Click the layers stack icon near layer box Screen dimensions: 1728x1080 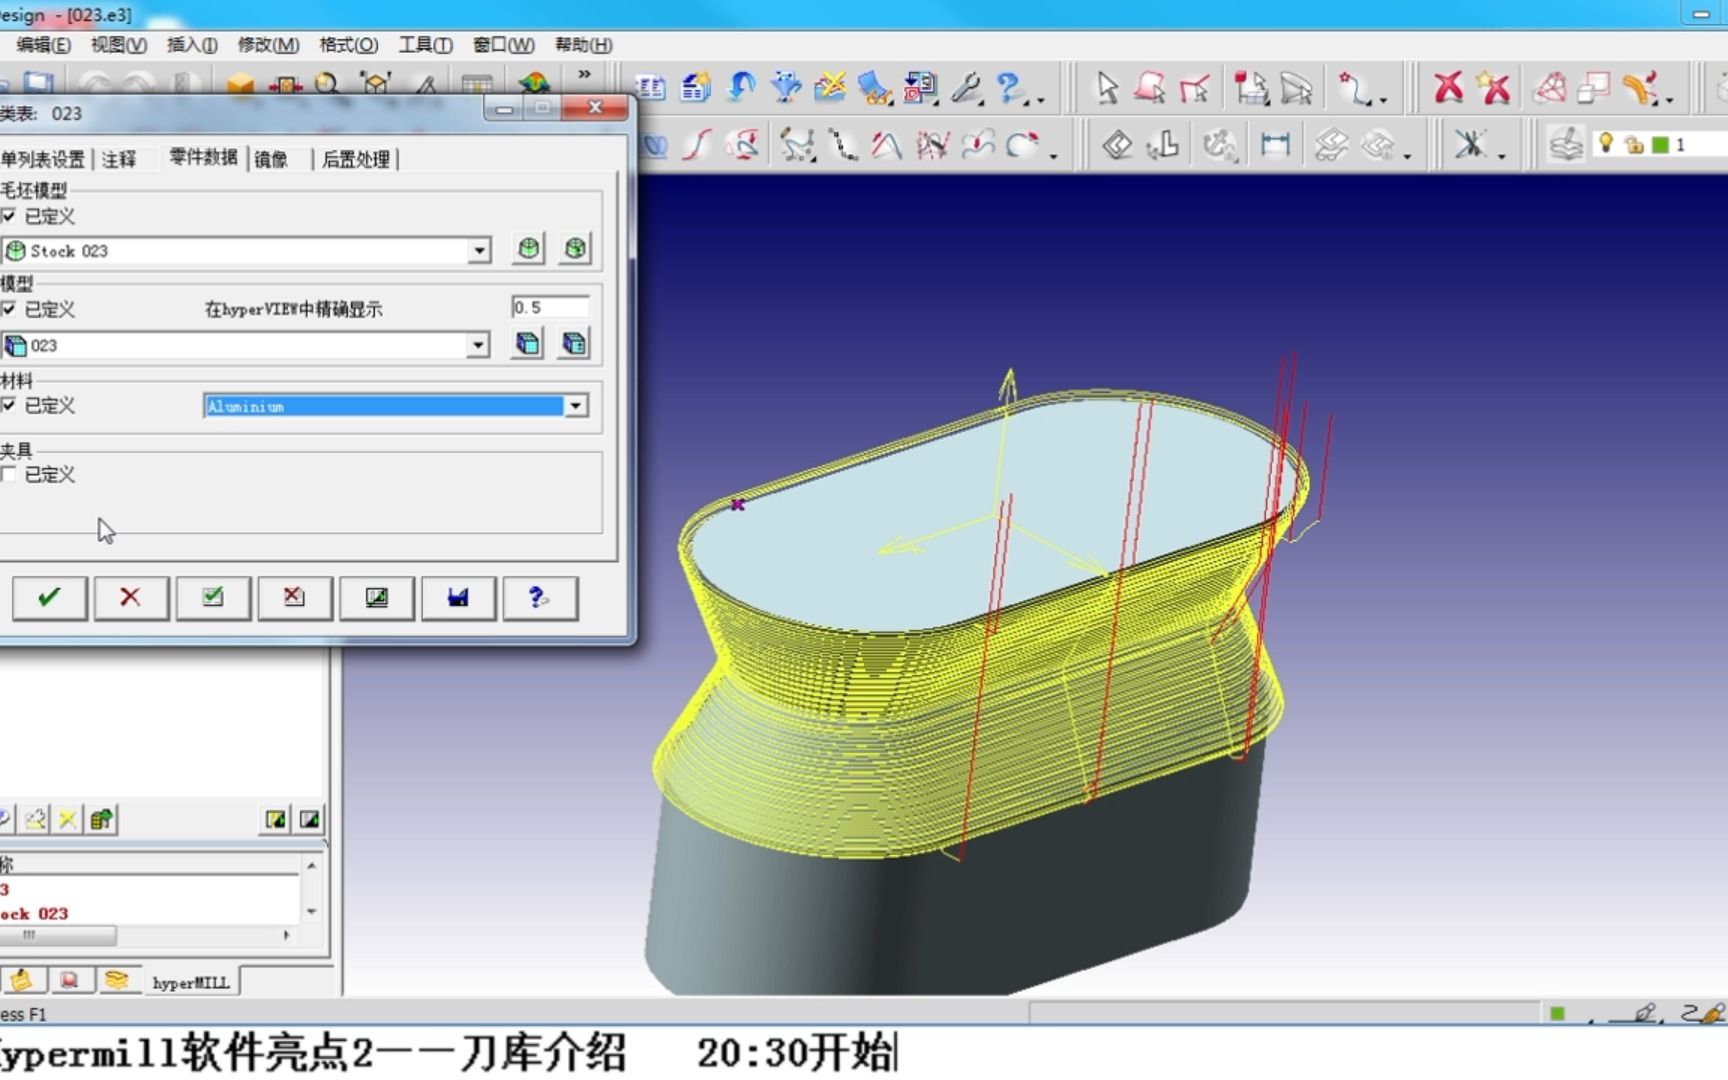pos(1566,145)
